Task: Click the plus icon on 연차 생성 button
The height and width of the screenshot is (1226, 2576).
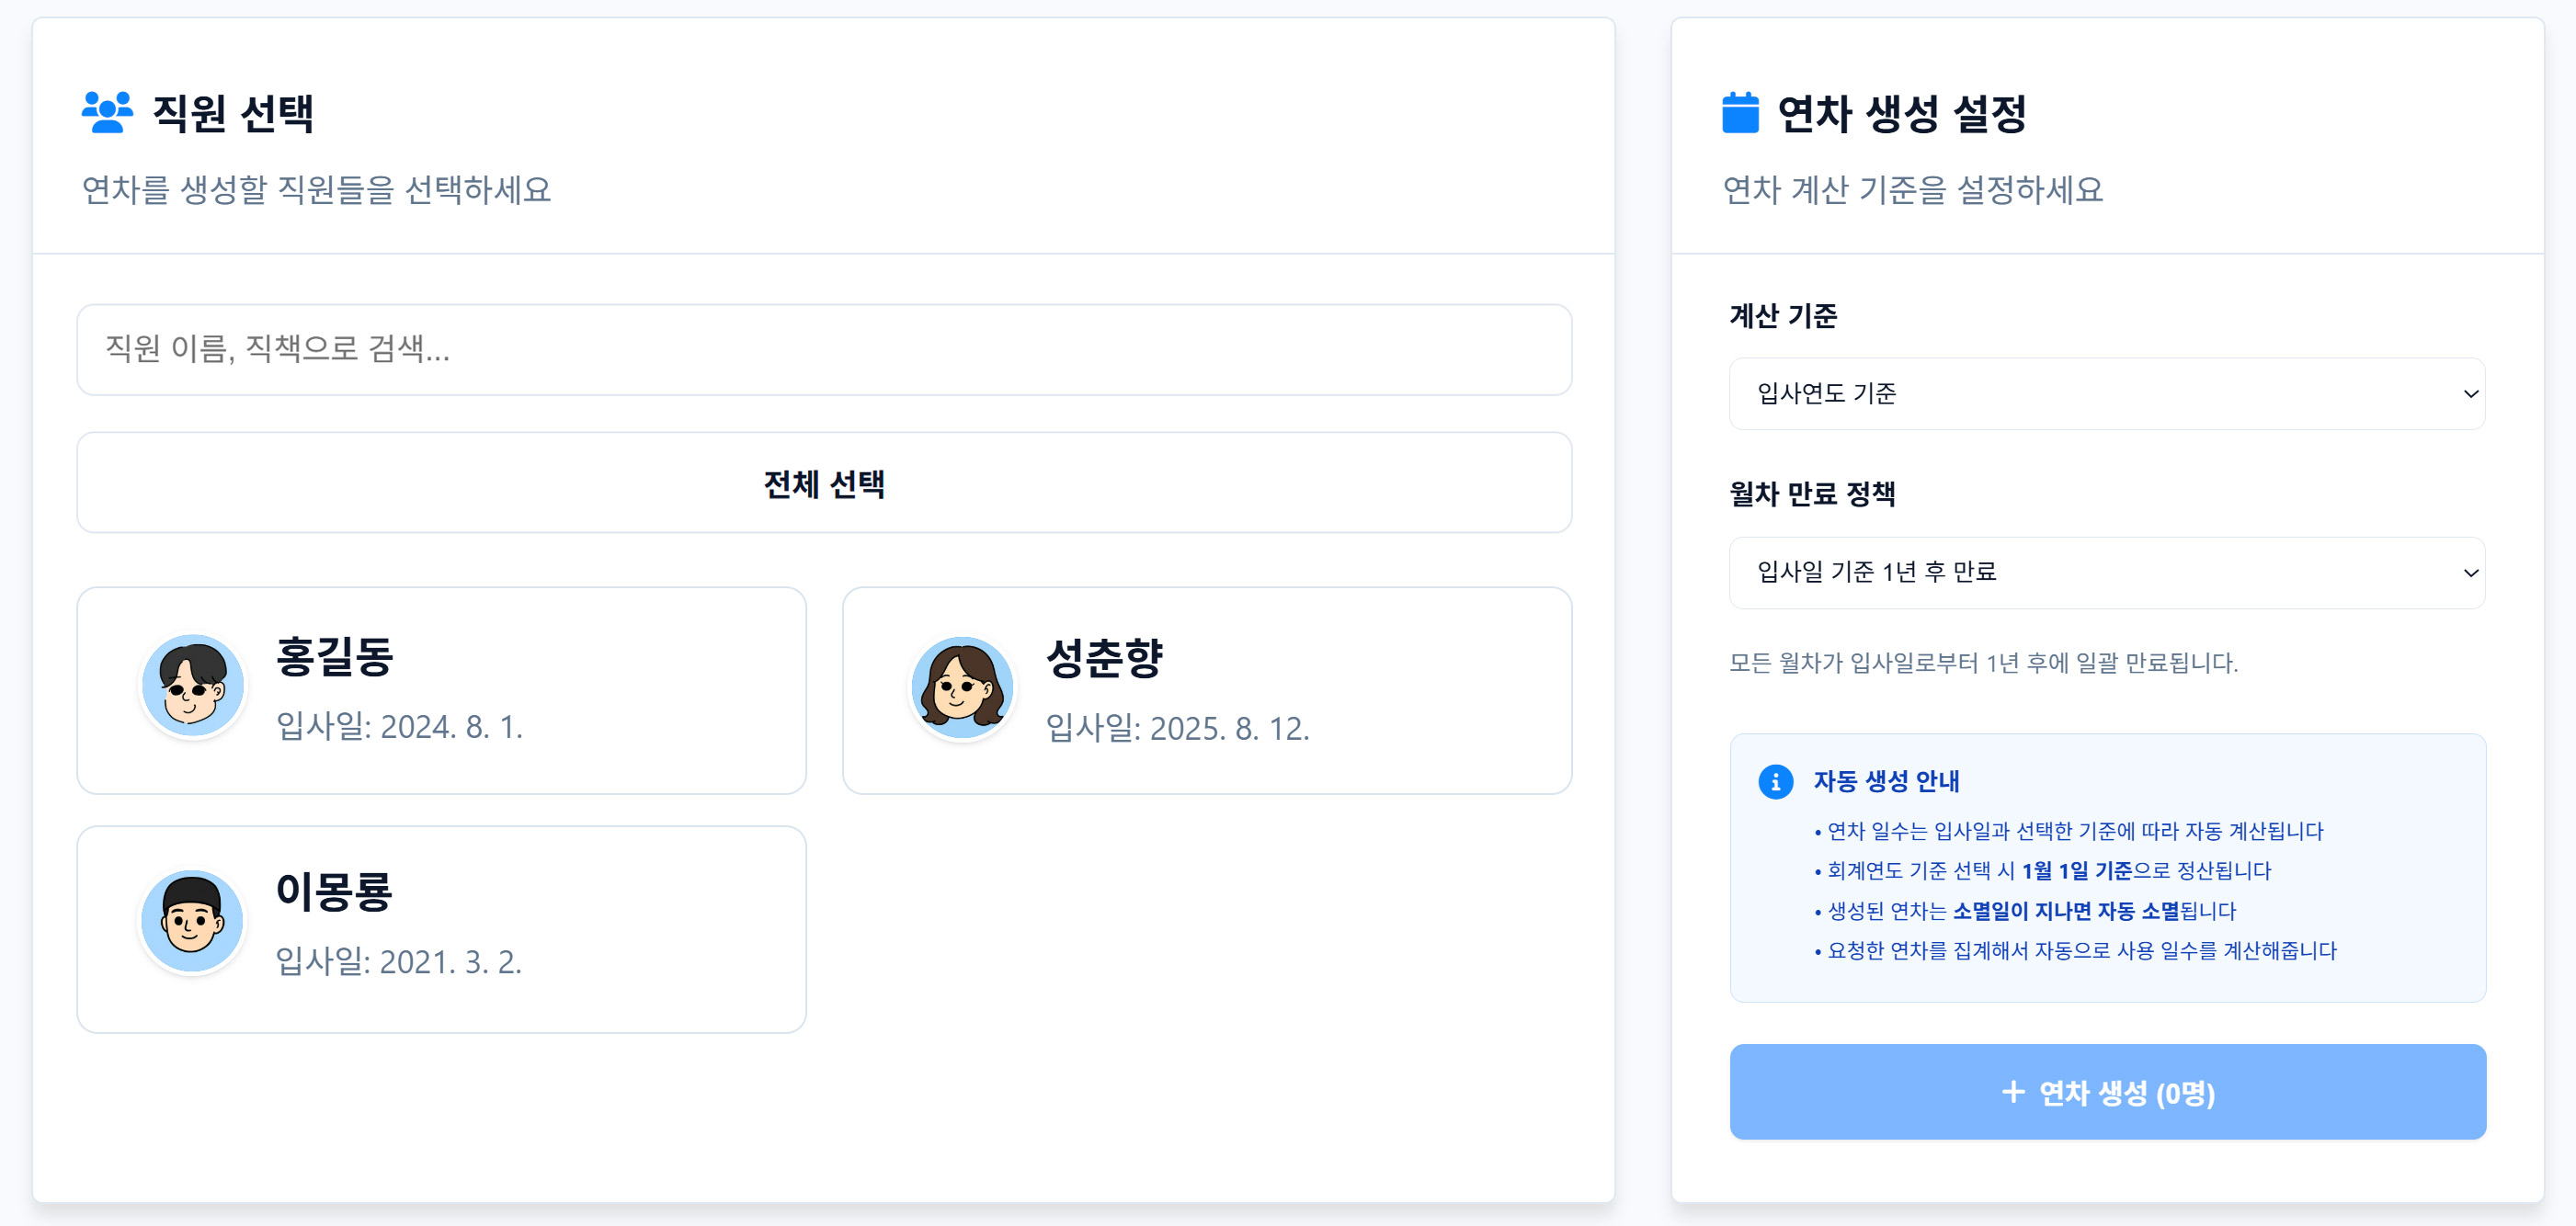Action: (x=2013, y=1092)
